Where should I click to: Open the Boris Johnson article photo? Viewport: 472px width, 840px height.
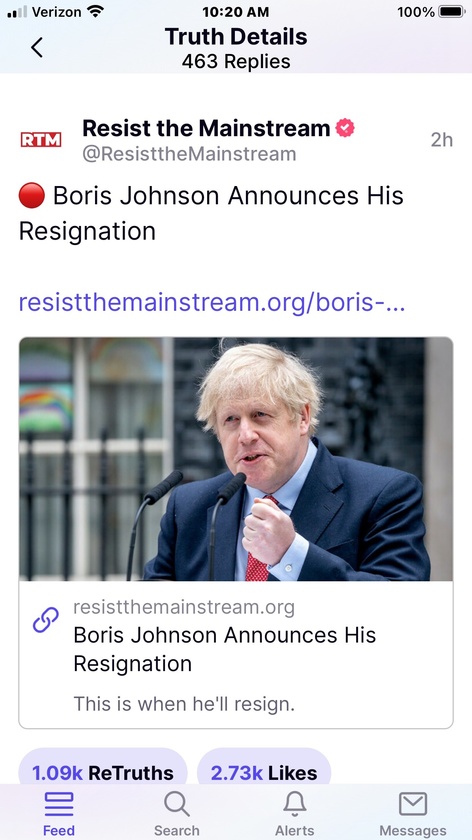(236, 459)
